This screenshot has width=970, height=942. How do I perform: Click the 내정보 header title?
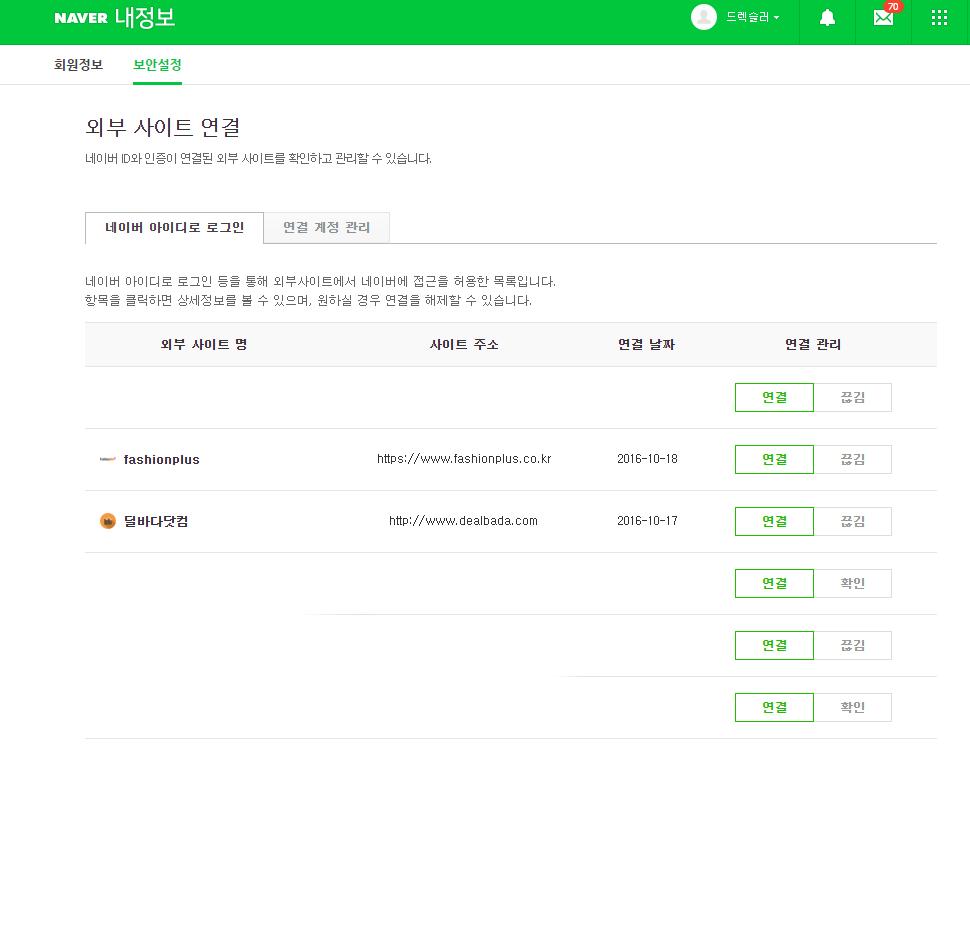(x=145, y=18)
